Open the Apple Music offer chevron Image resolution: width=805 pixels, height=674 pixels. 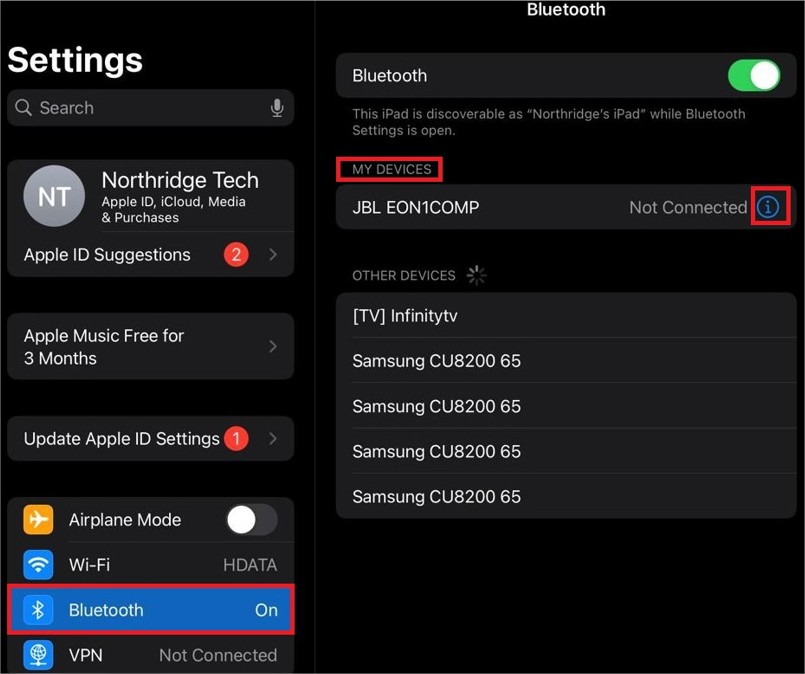click(x=273, y=346)
